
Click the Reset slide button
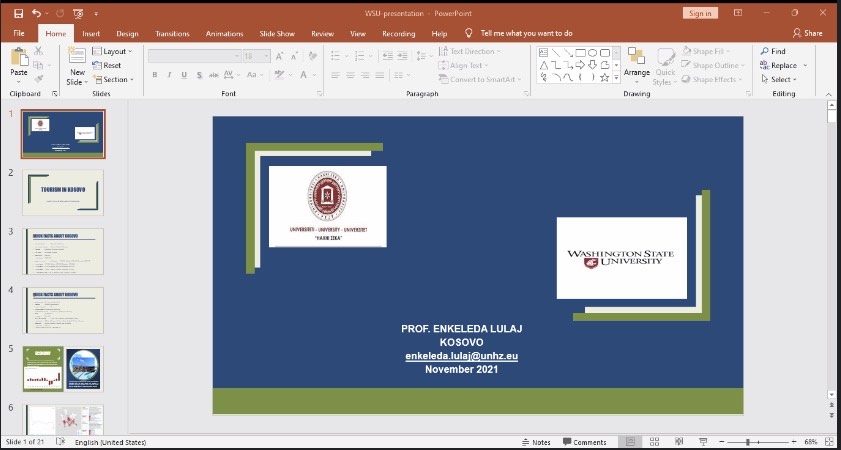(x=107, y=65)
